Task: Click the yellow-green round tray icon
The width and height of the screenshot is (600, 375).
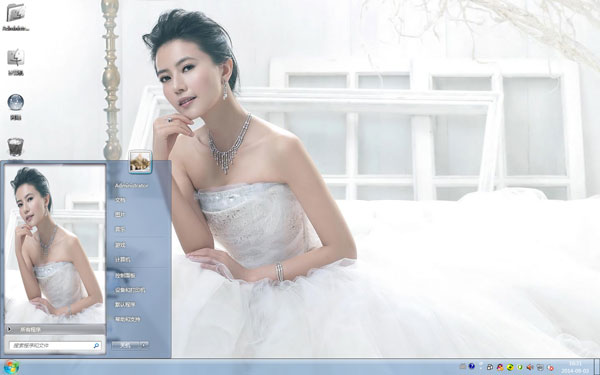Action: [x=510, y=367]
